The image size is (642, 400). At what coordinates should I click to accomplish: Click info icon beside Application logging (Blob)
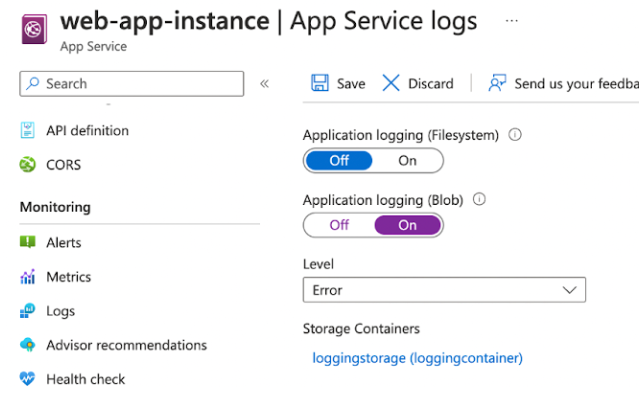479,199
